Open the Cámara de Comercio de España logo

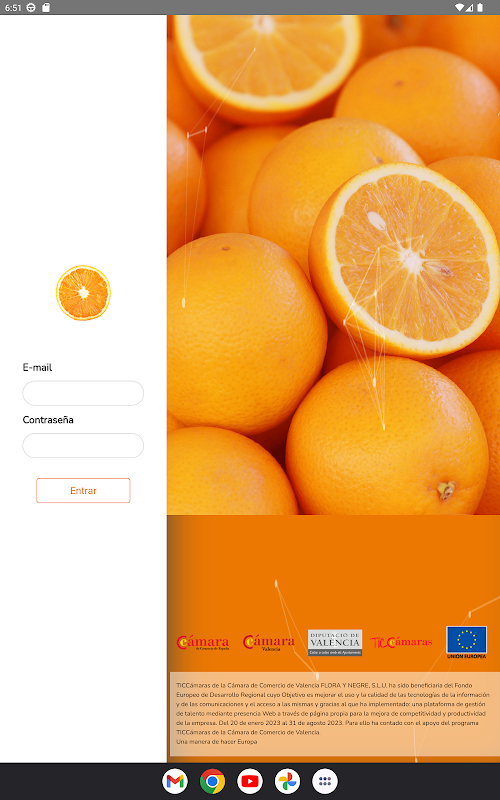point(203,642)
